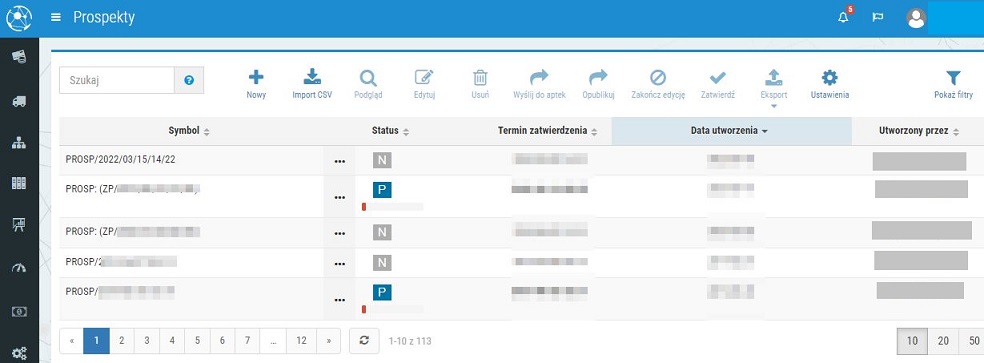Go to page 3
The image size is (984, 363).
pyautogui.click(x=147, y=340)
